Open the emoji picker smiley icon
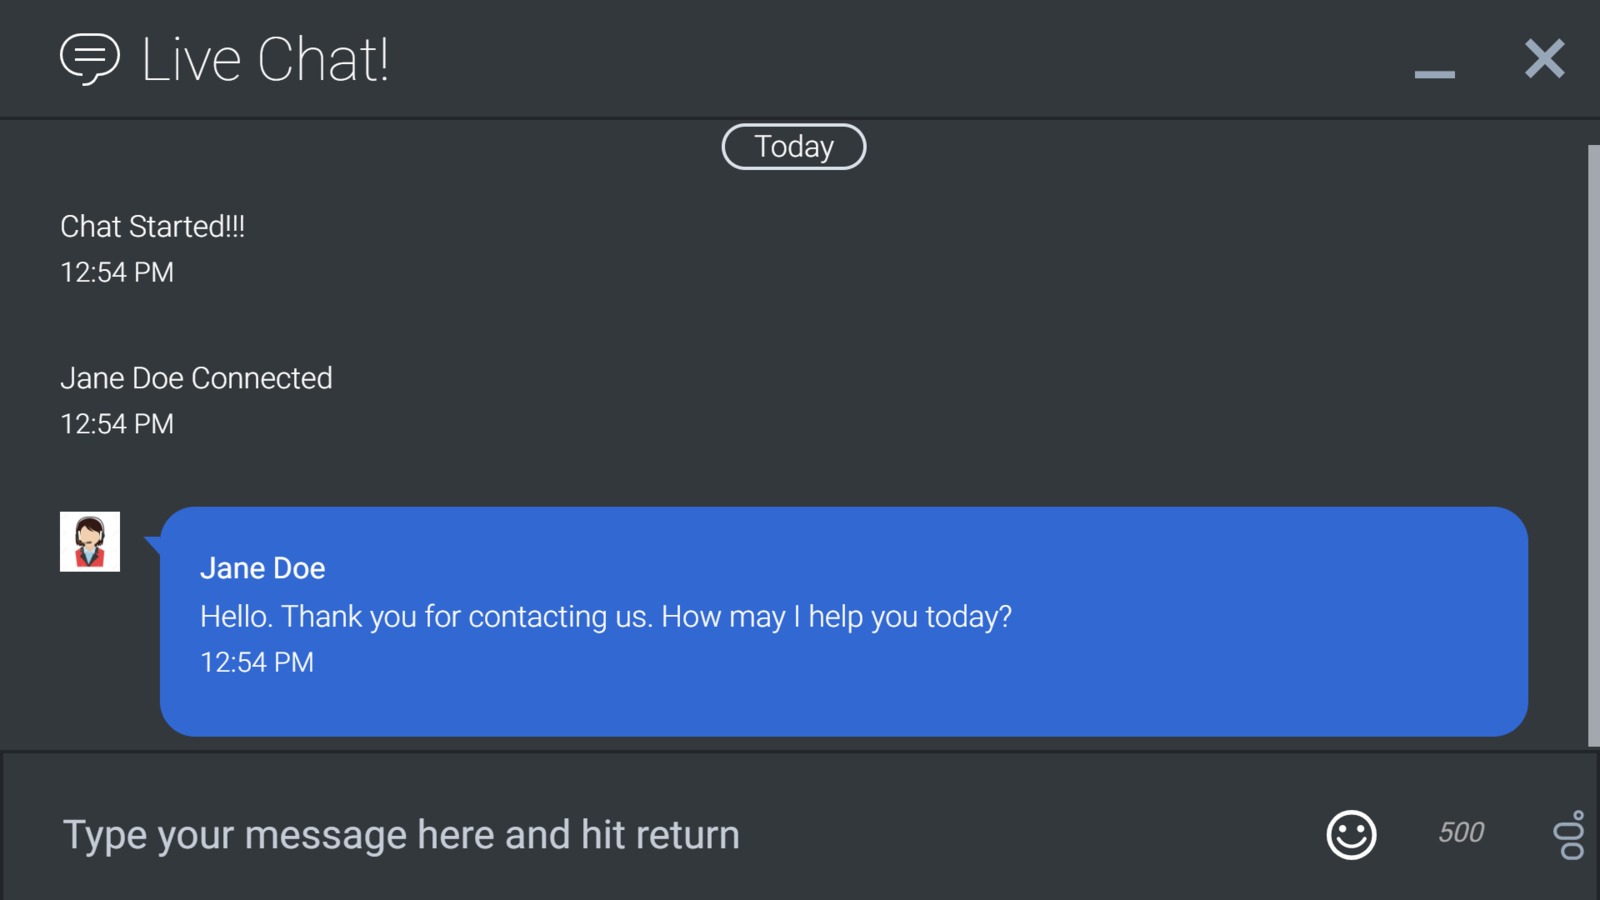The width and height of the screenshot is (1600, 900). (1351, 834)
